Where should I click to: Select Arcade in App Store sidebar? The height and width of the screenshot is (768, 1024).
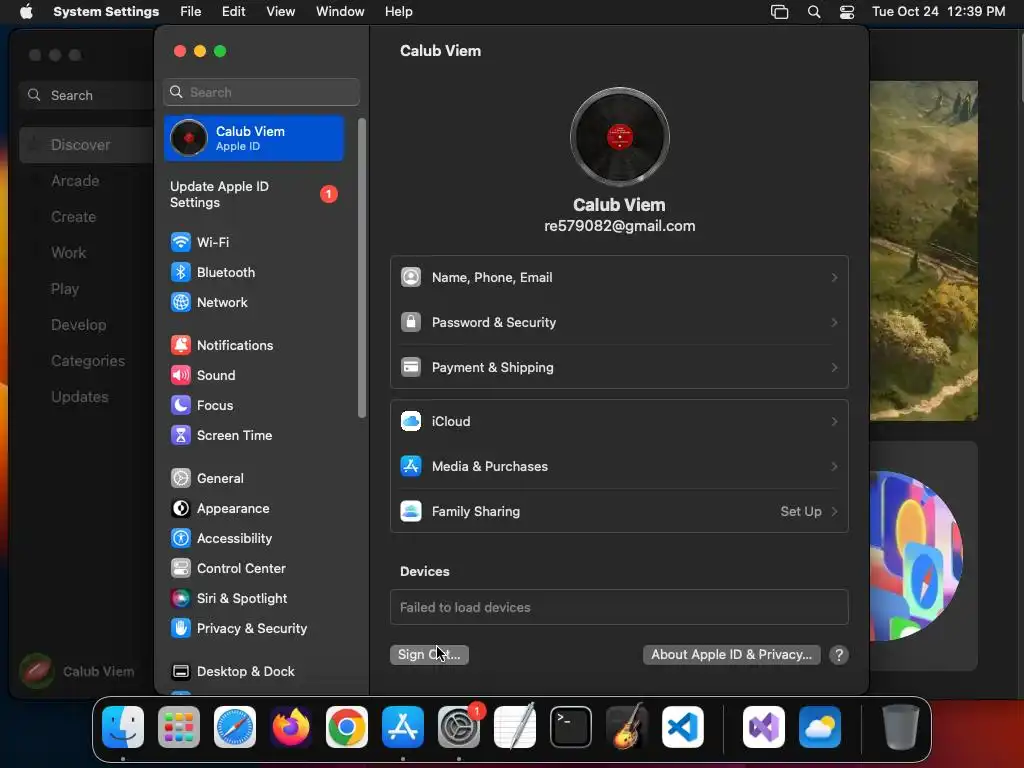click(x=87, y=181)
